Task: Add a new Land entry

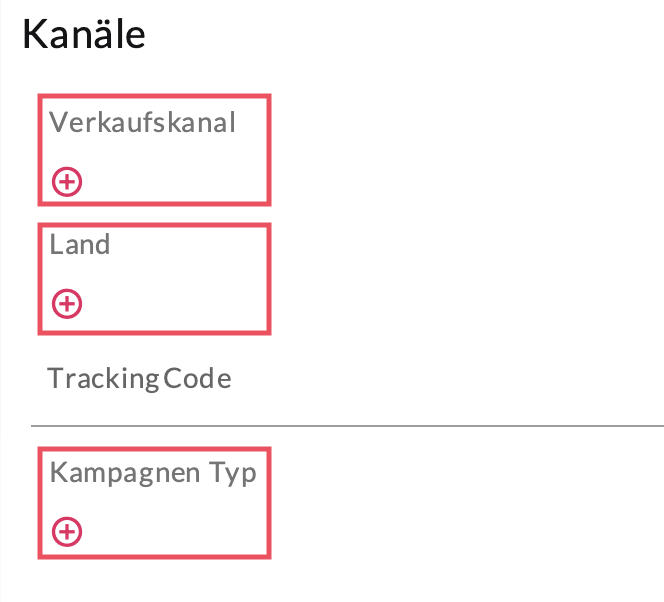Action: (x=67, y=303)
